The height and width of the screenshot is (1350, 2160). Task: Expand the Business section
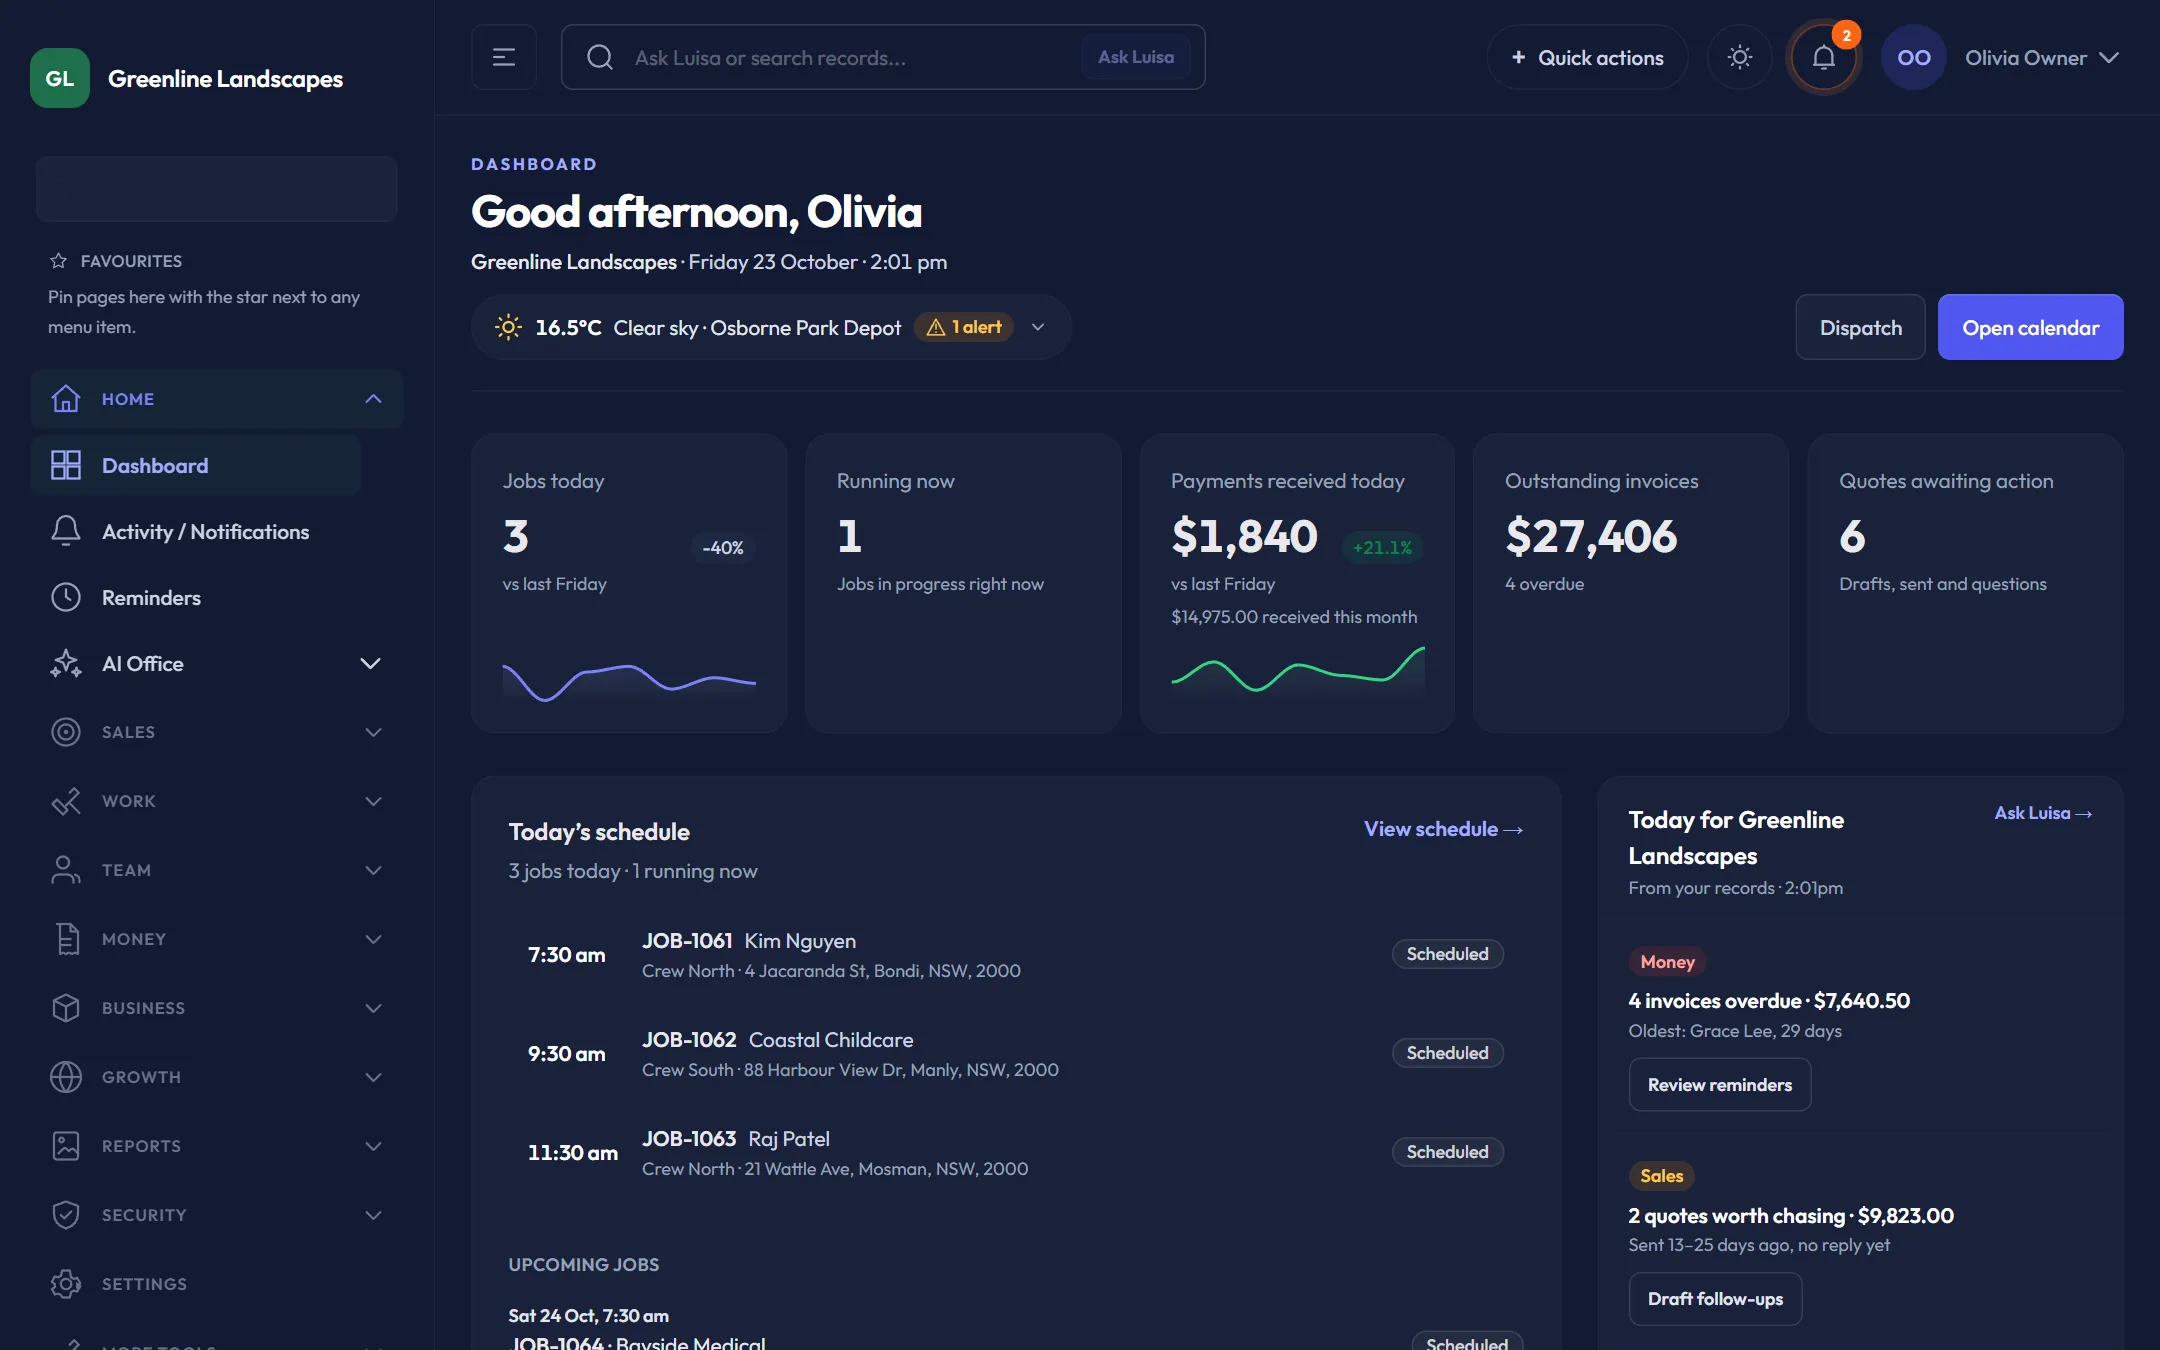[x=216, y=1008]
